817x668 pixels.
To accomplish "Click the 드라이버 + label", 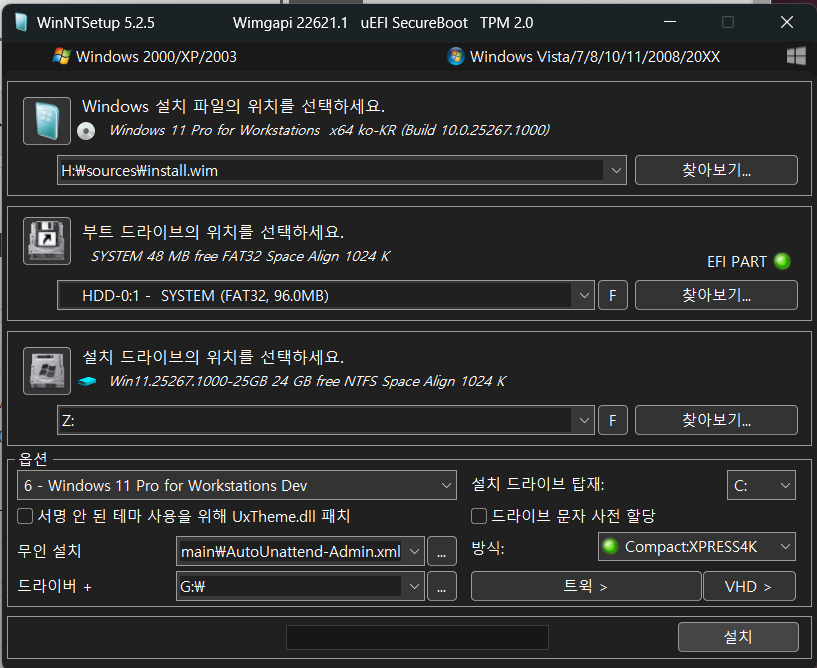I will click(x=55, y=586).
